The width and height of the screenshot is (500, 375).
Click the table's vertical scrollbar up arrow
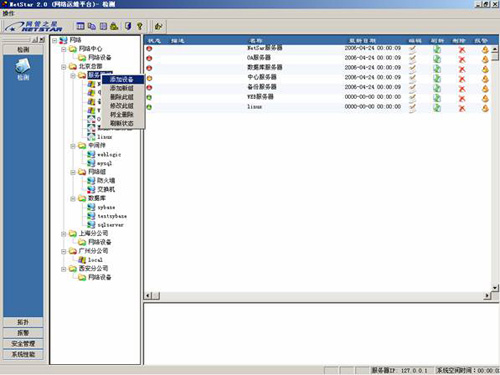[495, 49]
